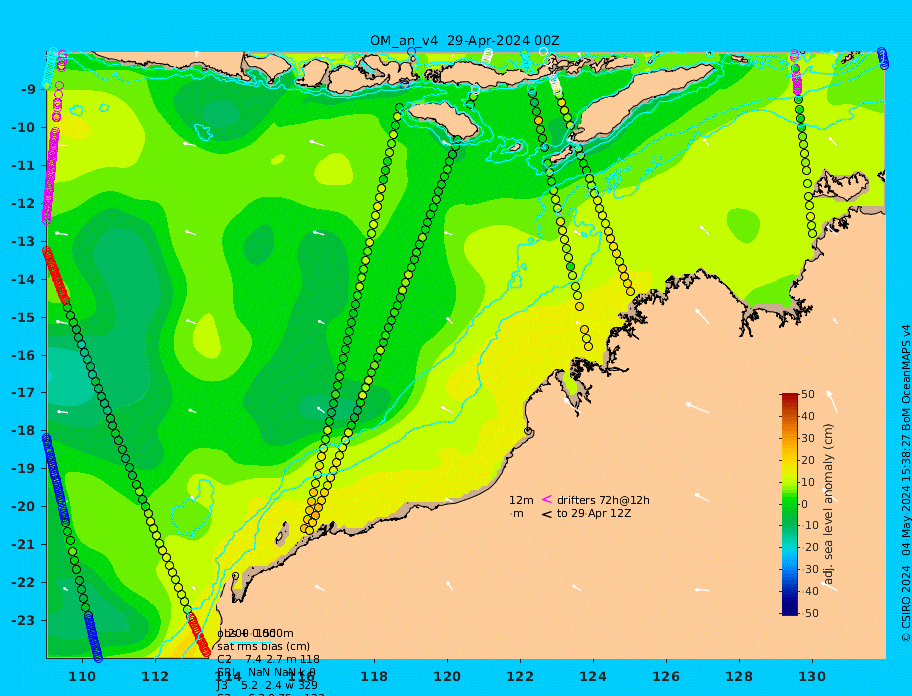Click the magenta altimeter track near 11°S

51,174
